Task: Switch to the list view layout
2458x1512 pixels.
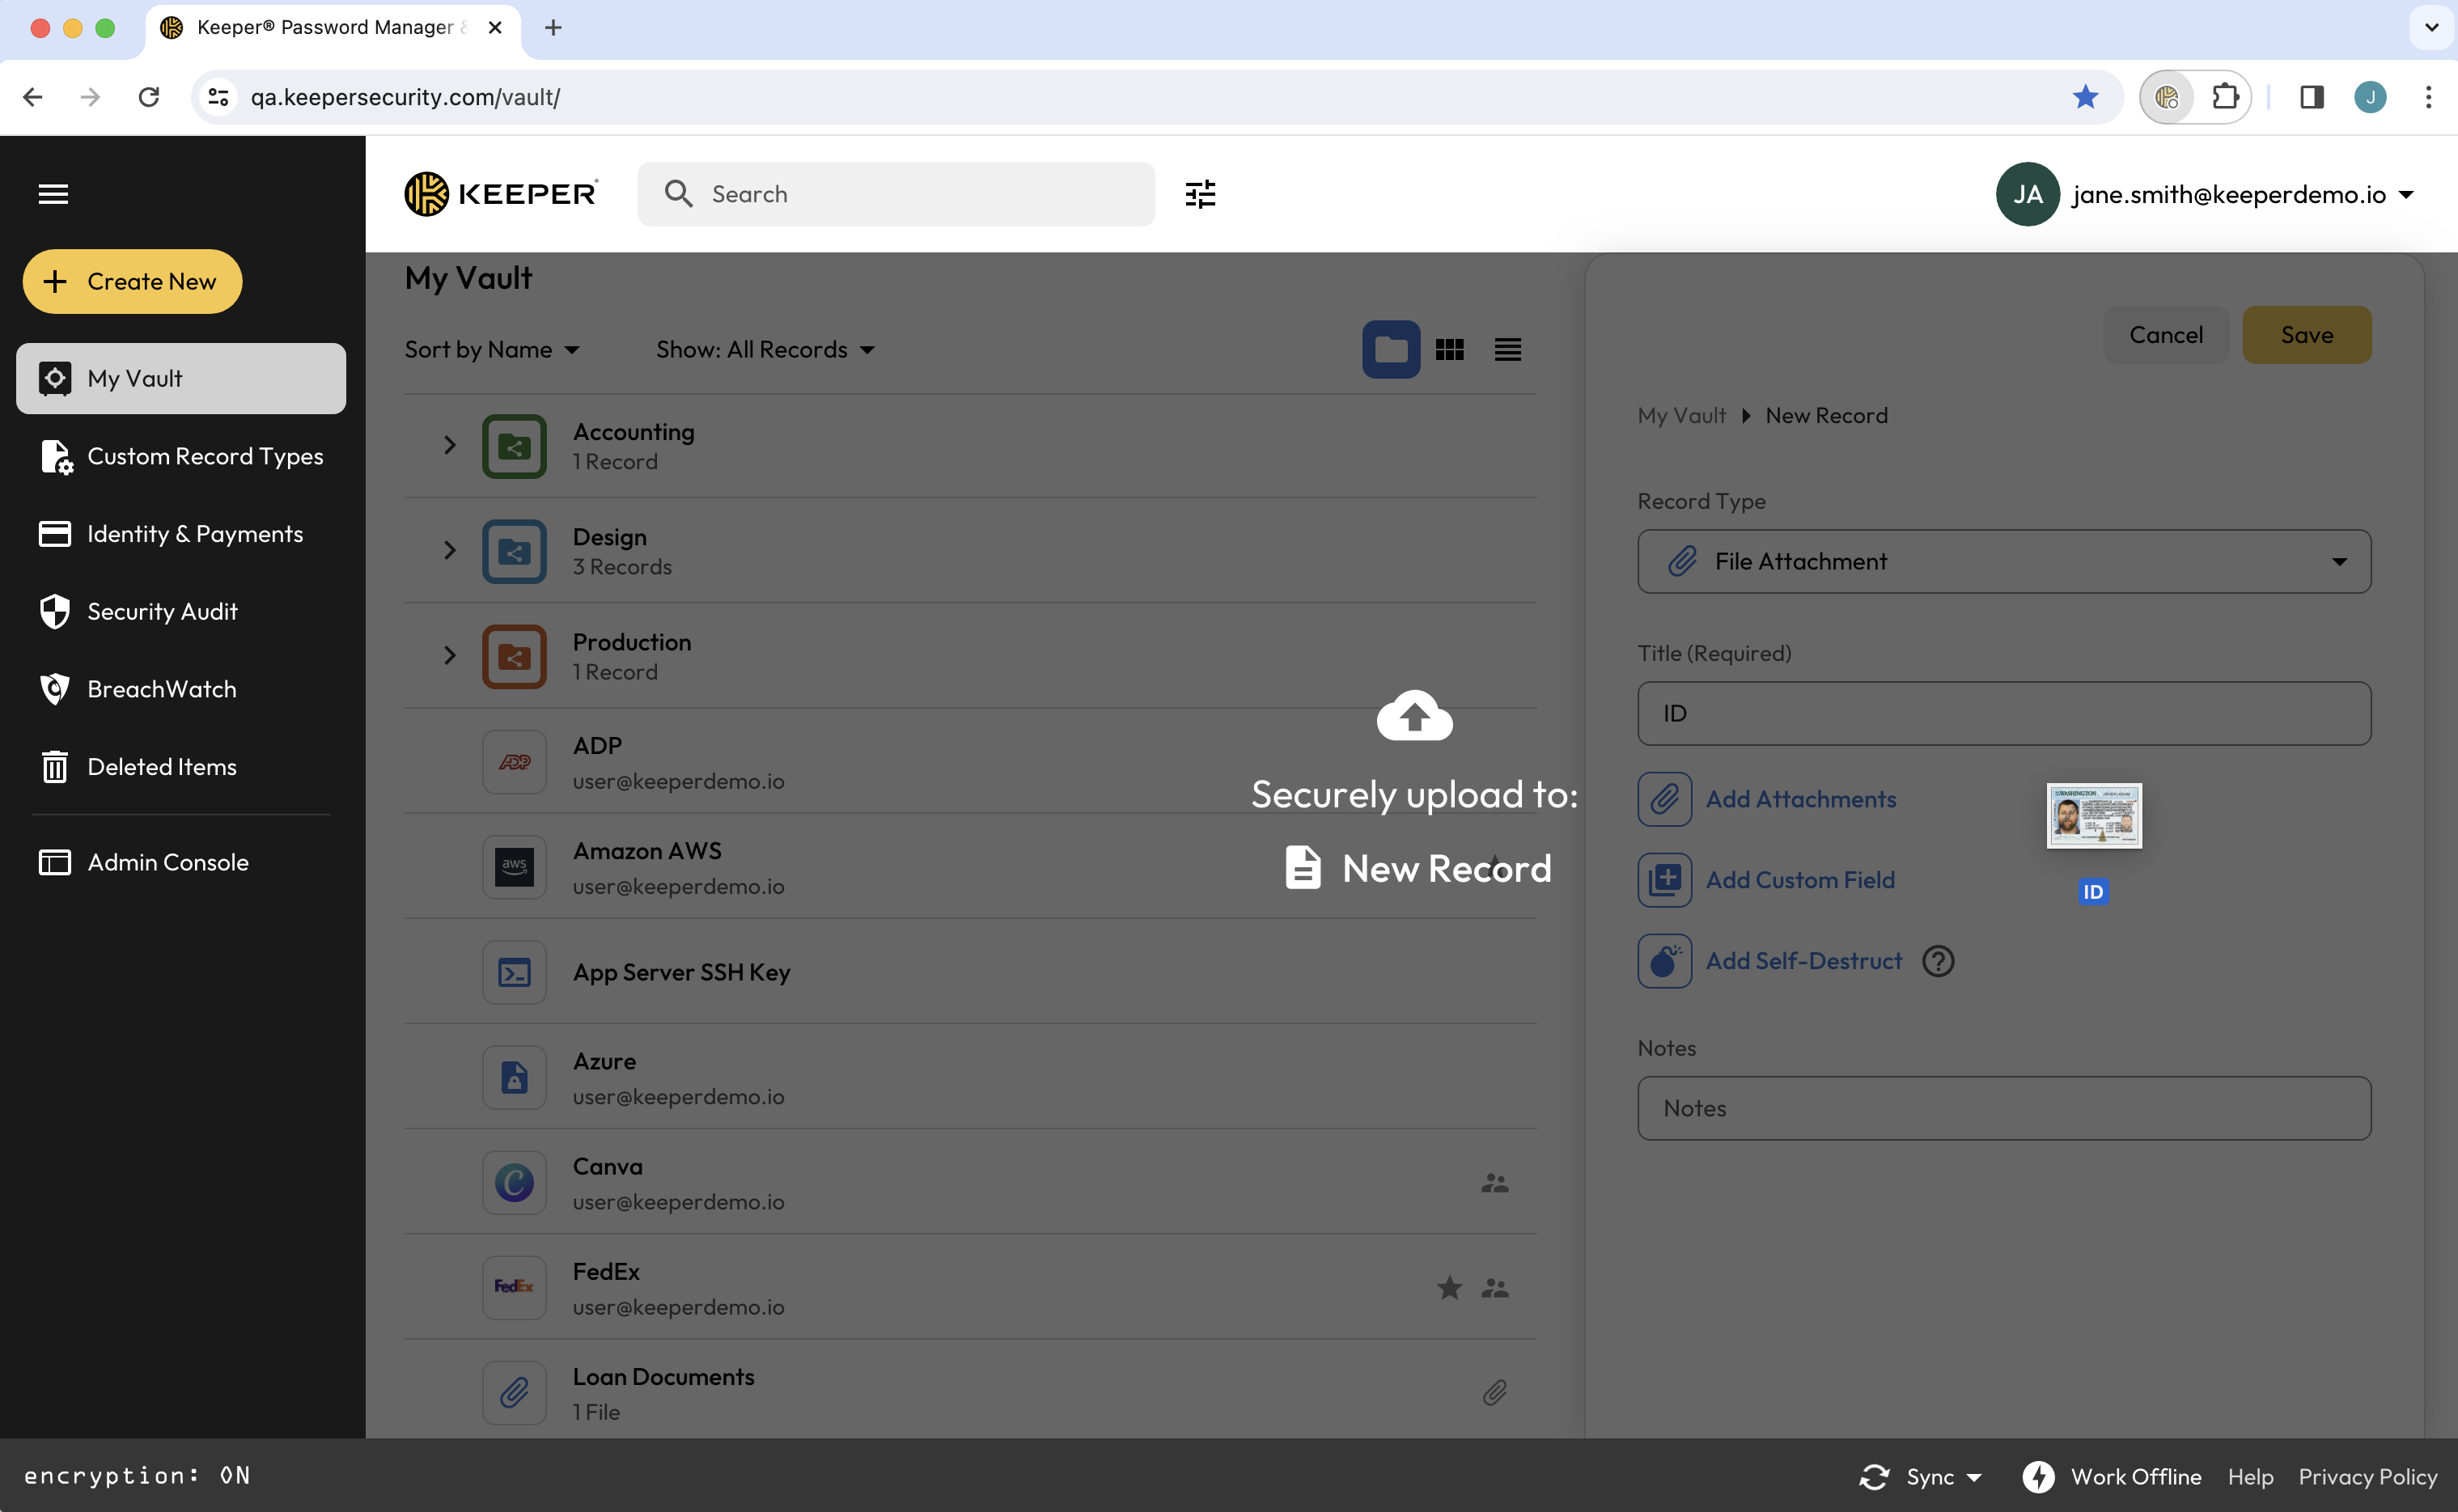Action: [1507, 350]
